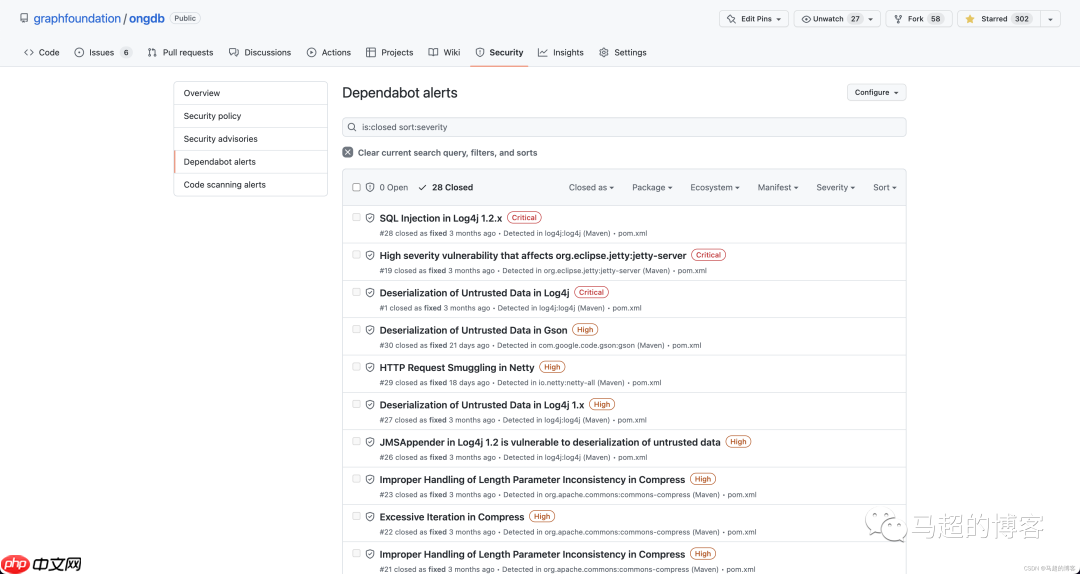Toggle the select-all alerts checkbox in header
Viewport: 1080px width, 574px height.
click(x=356, y=187)
